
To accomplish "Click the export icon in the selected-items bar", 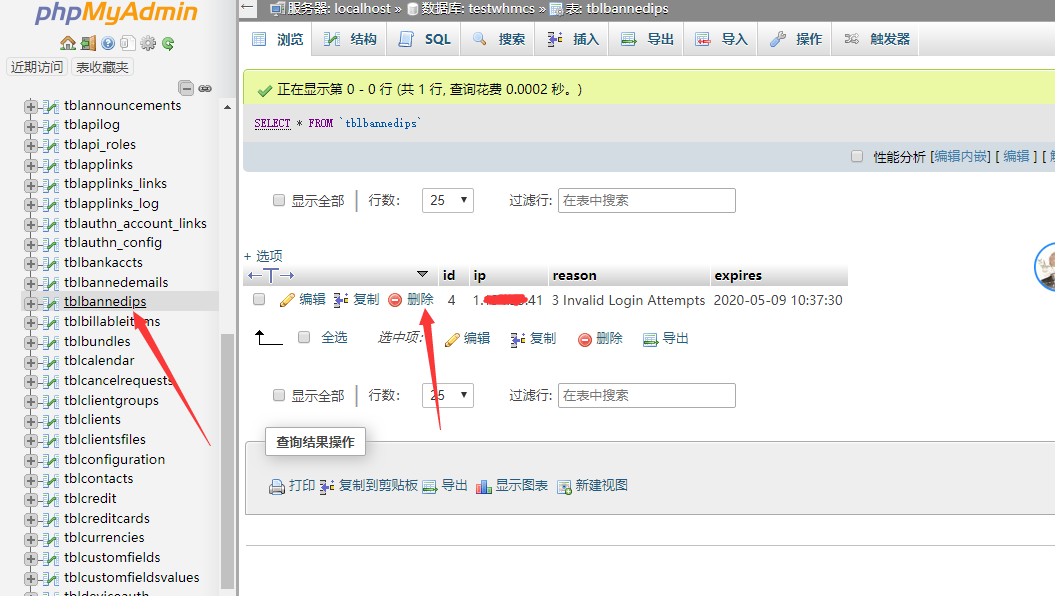I will tap(651, 340).
